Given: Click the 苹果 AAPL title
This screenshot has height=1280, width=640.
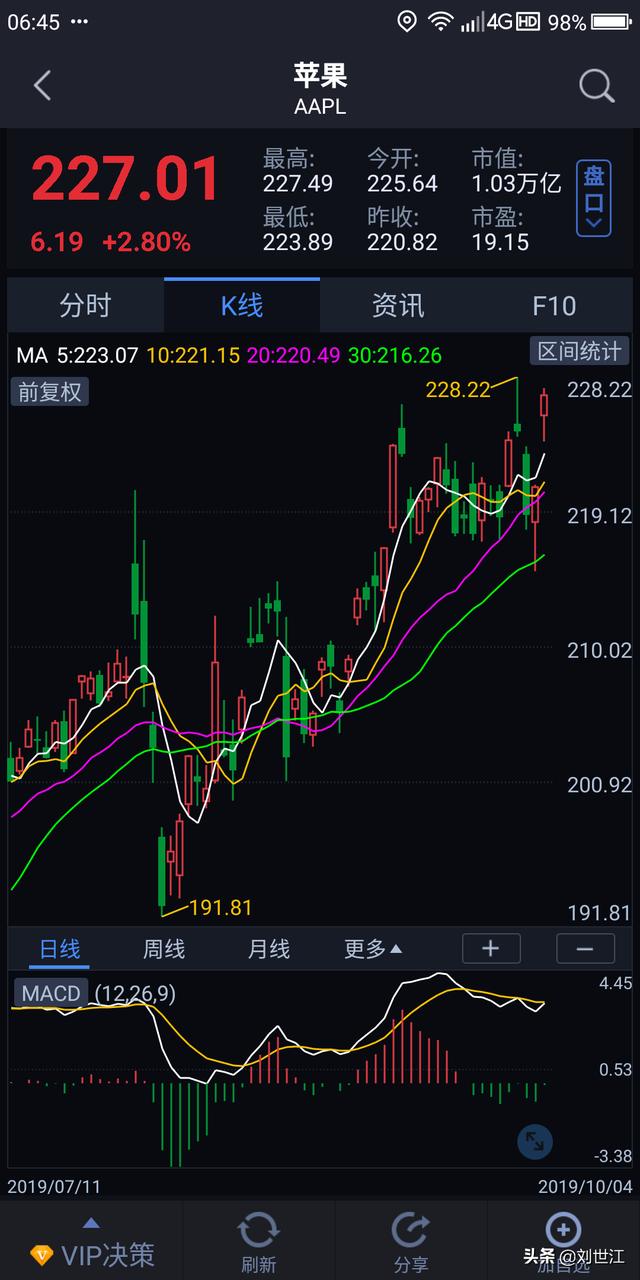Looking at the screenshot, I should pos(320,88).
